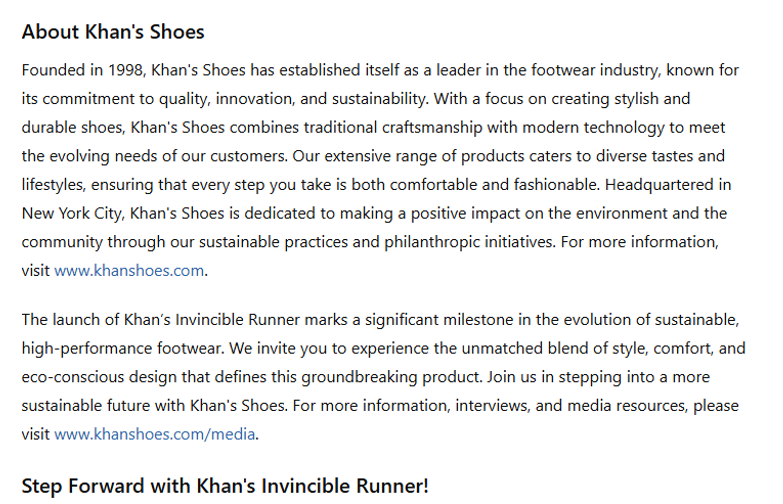Click the words modern technology
The image size is (783, 504).
pyautogui.click(x=593, y=127)
